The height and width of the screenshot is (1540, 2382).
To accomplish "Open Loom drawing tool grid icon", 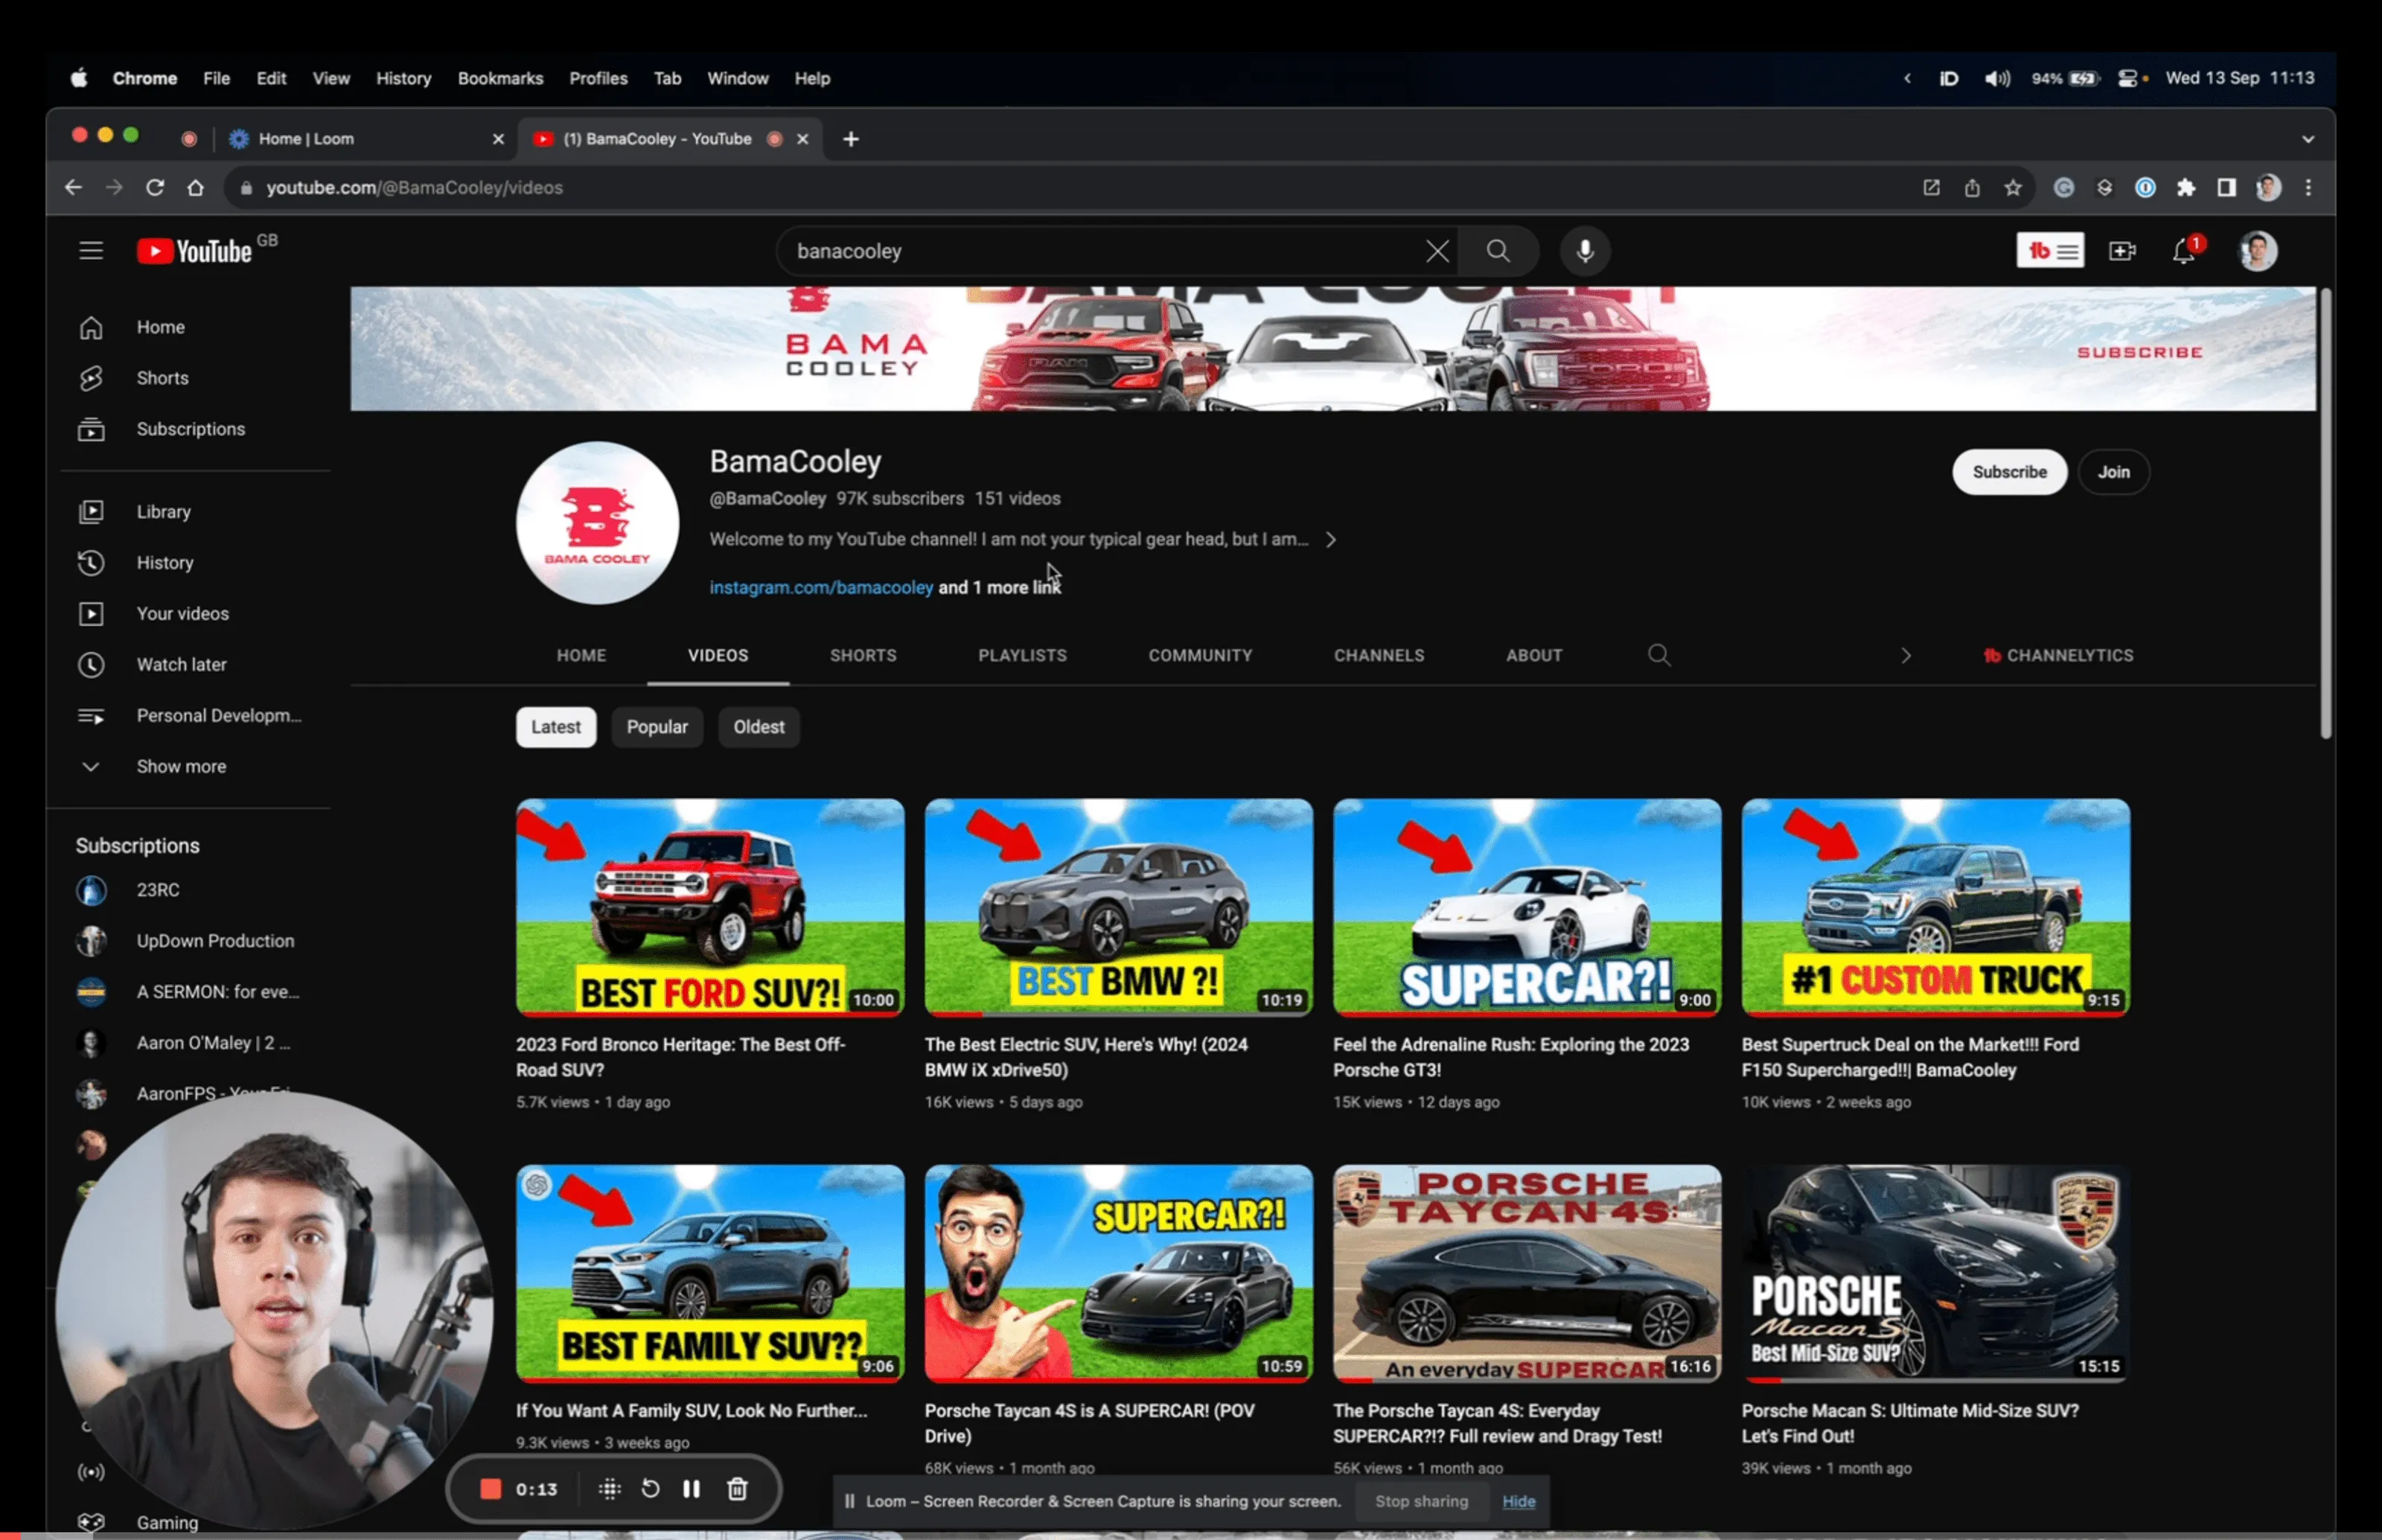I will pyautogui.click(x=609, y=1489).
